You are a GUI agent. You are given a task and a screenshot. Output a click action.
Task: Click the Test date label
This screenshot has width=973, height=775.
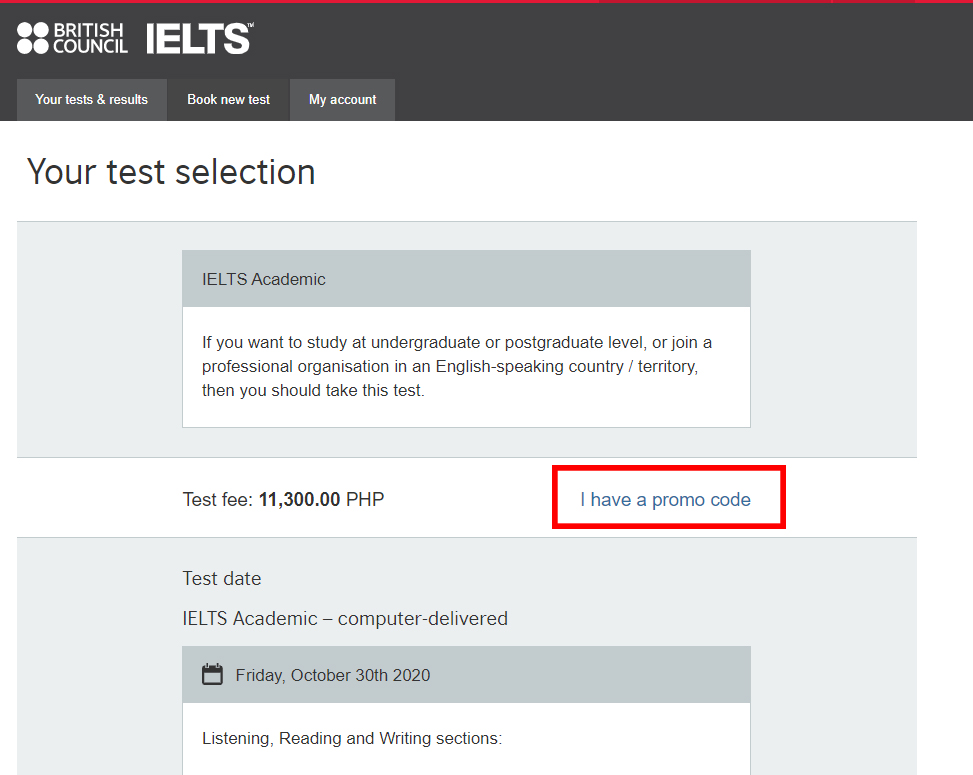click(222, 578)
